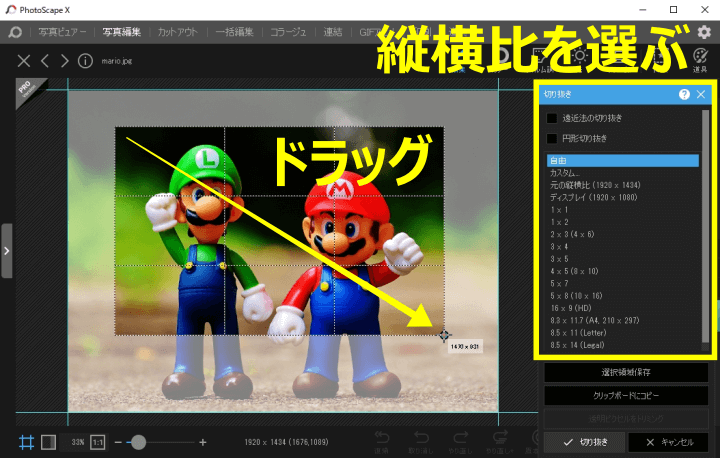Confirm with the 切り抜き apply button
Image resolution: width=720 pixels, height=458 pixels.
point(585,442)
